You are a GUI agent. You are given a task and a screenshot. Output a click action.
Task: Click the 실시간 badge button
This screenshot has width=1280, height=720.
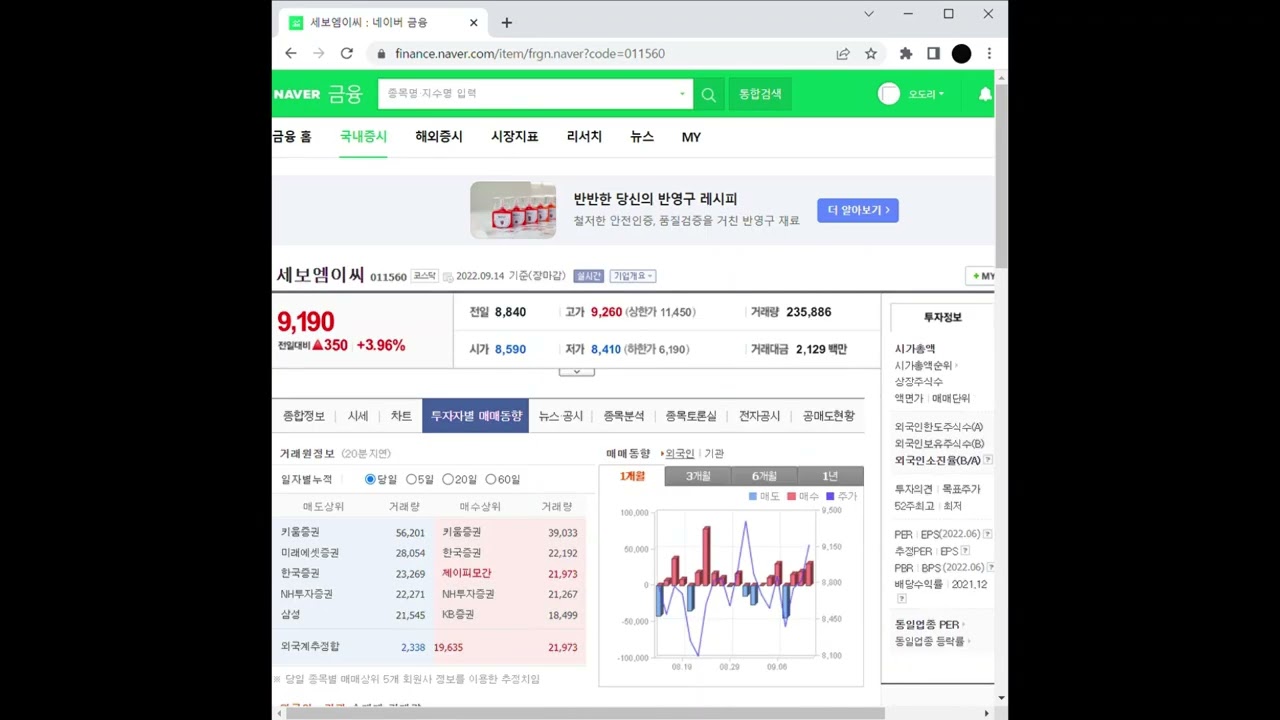[x=588, y=276]
